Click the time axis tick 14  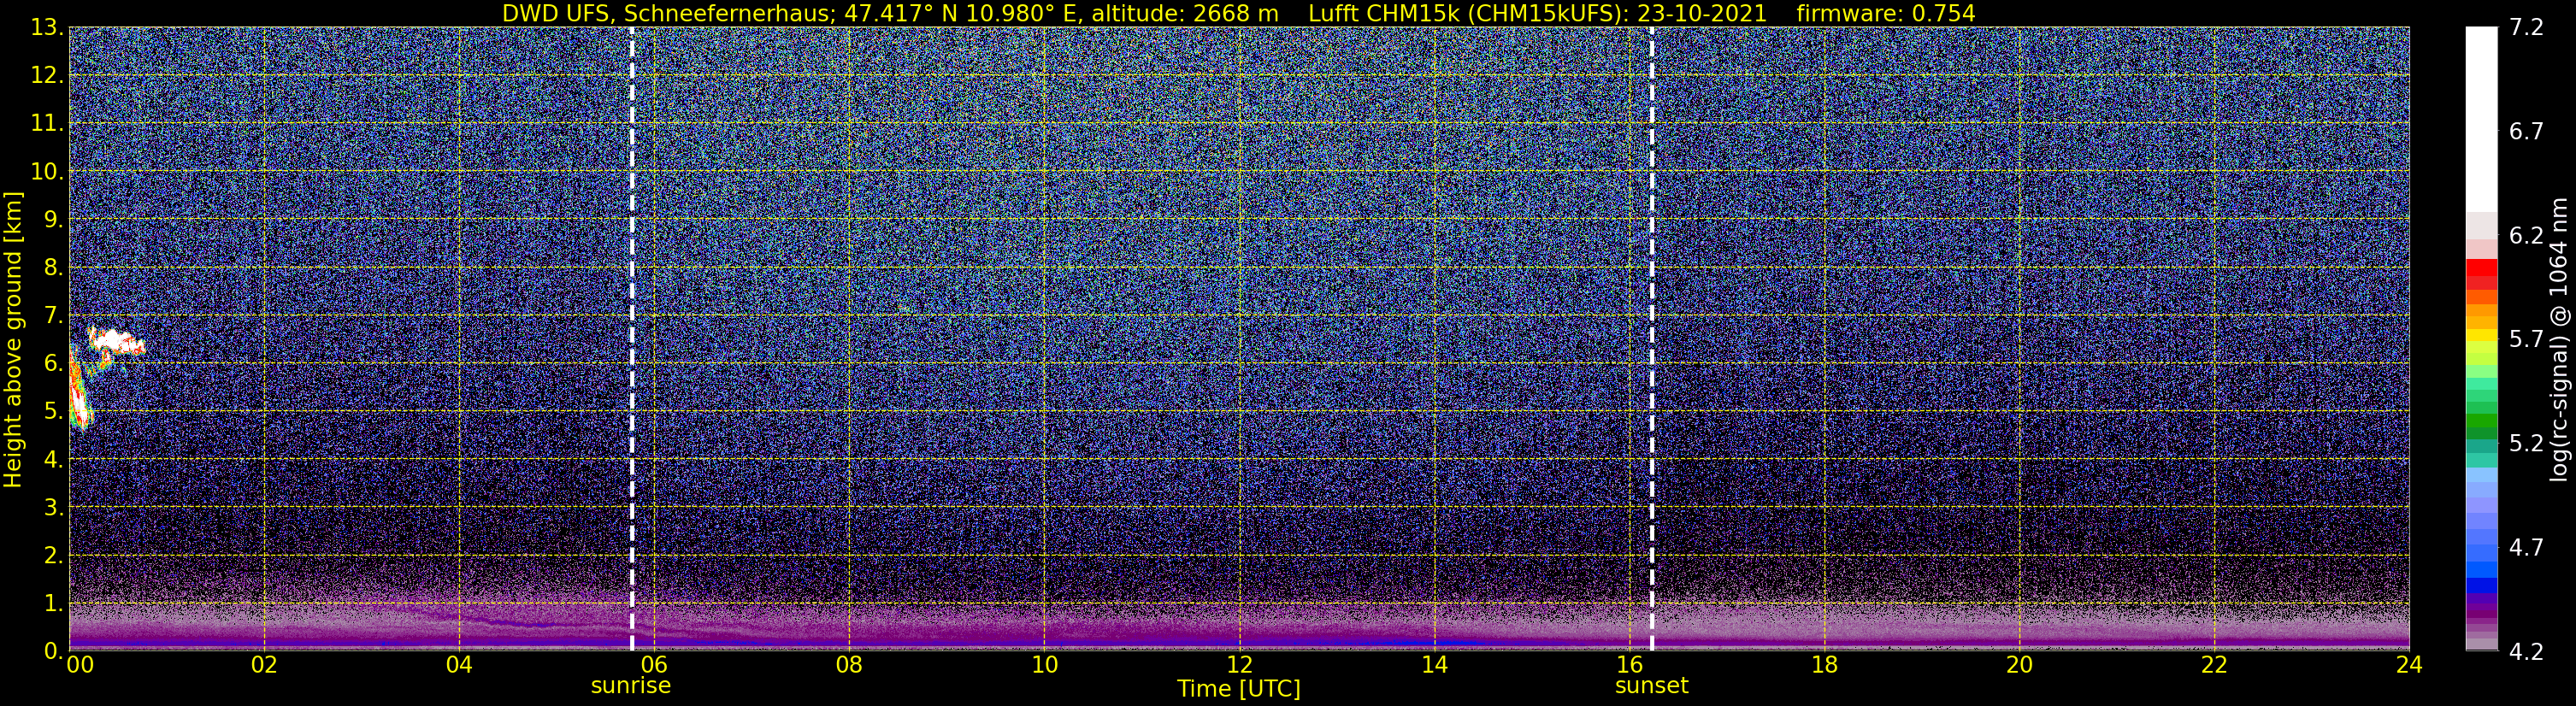1434,666
